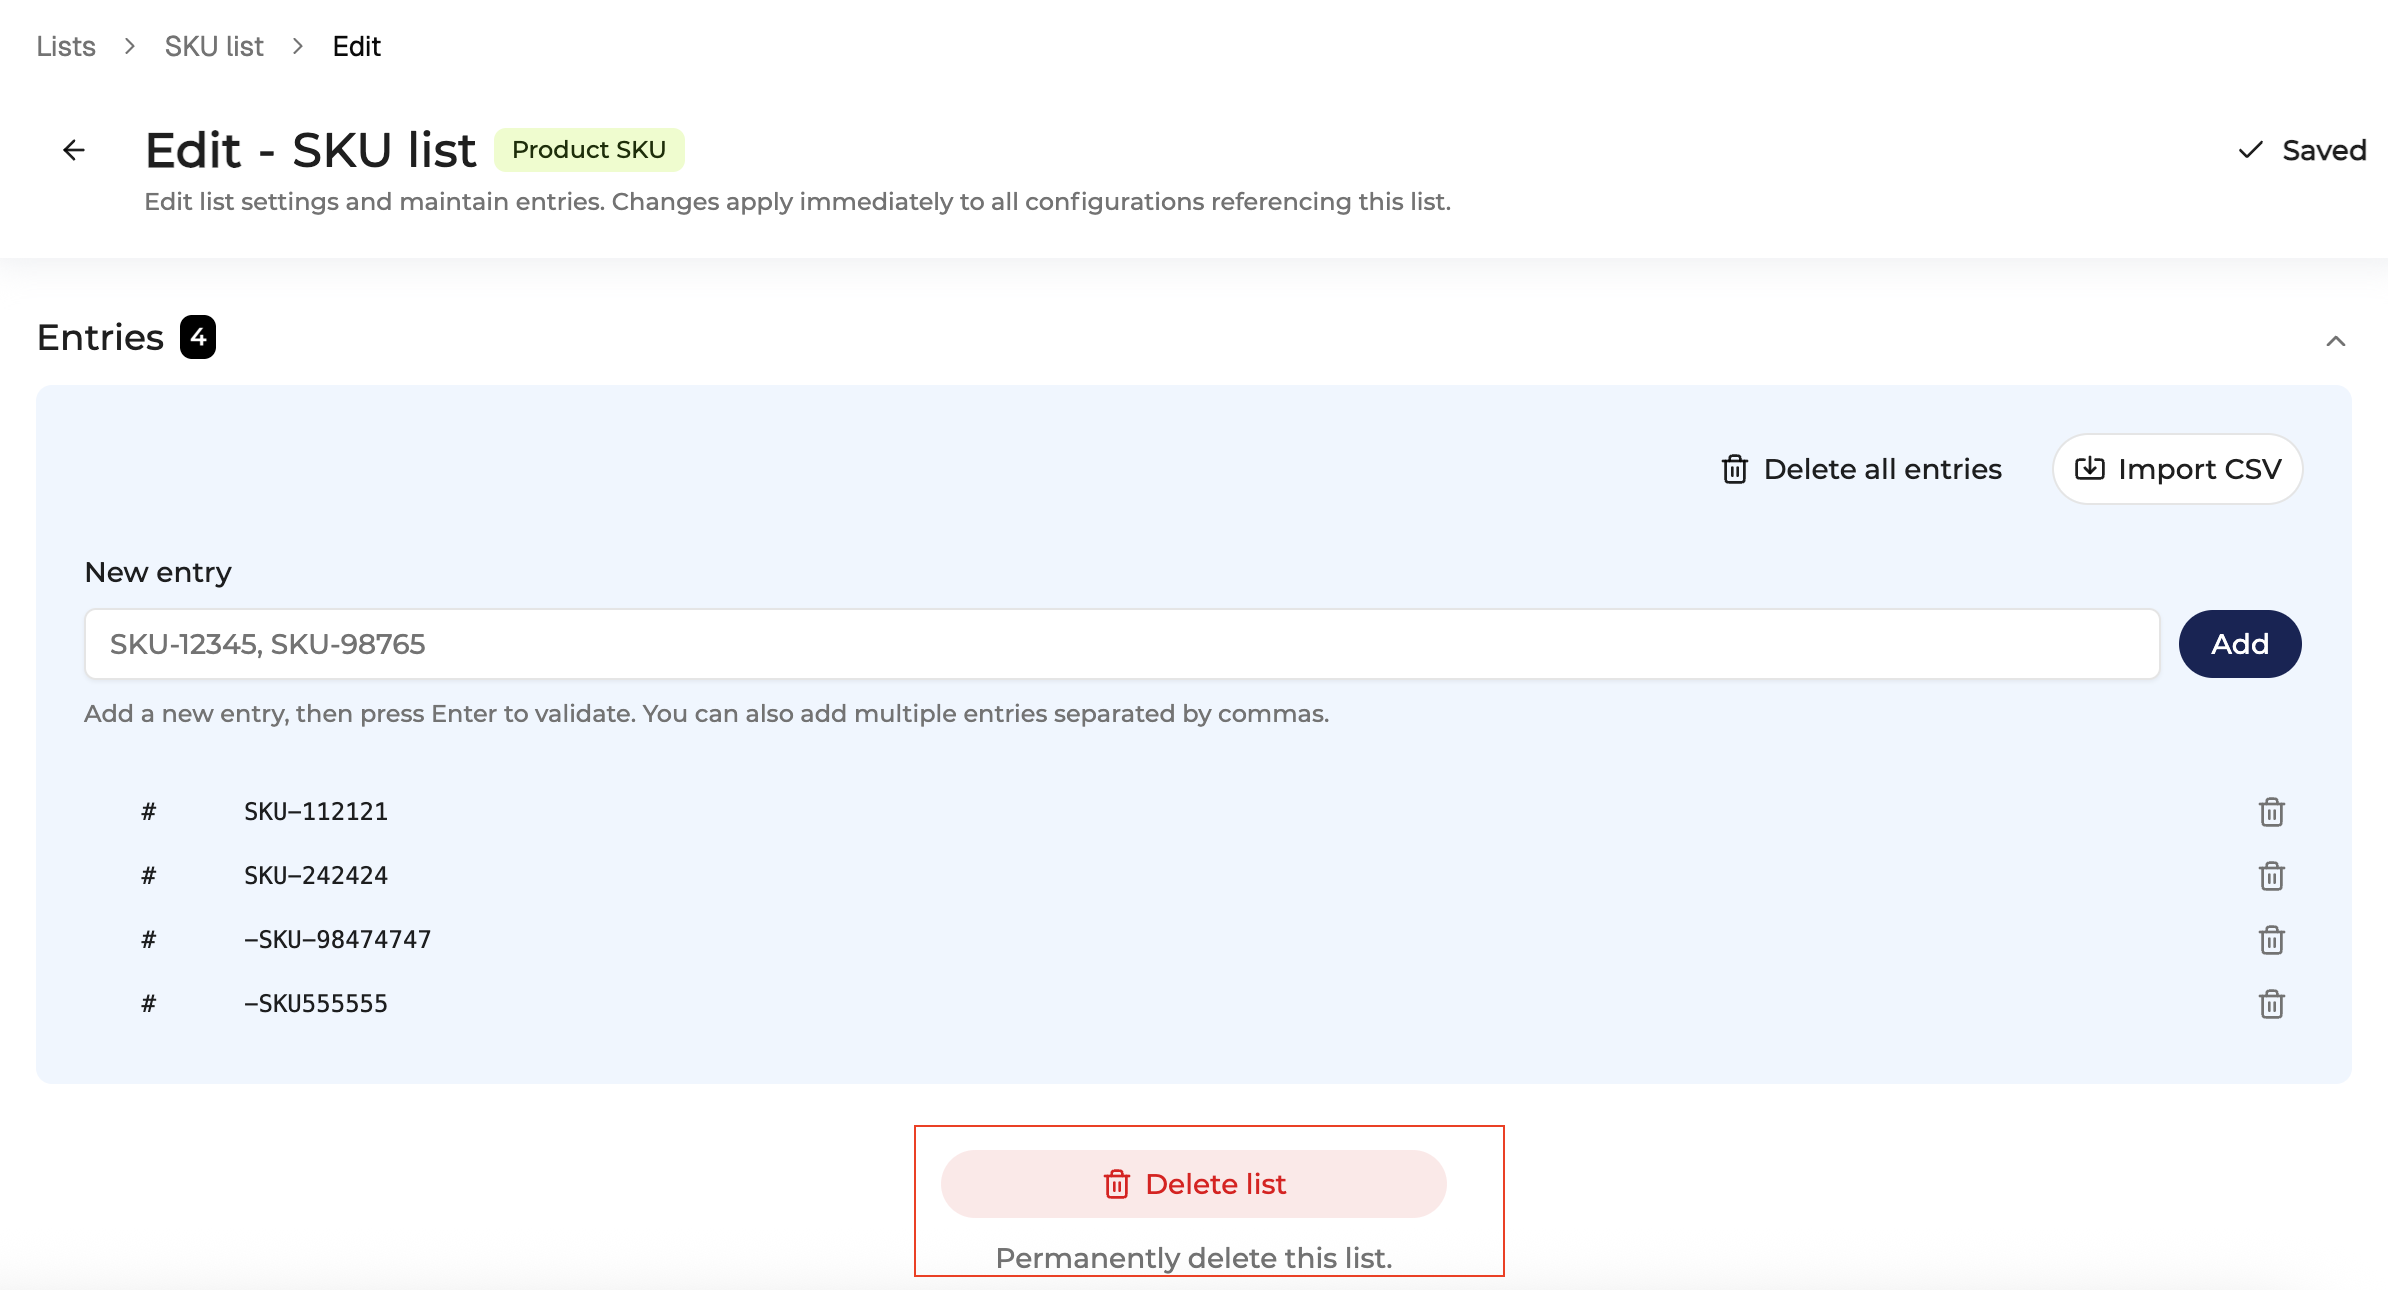Delete the SKU-242424 entry trash icon
2388x1290 pixels.
tap(2271, 876)
